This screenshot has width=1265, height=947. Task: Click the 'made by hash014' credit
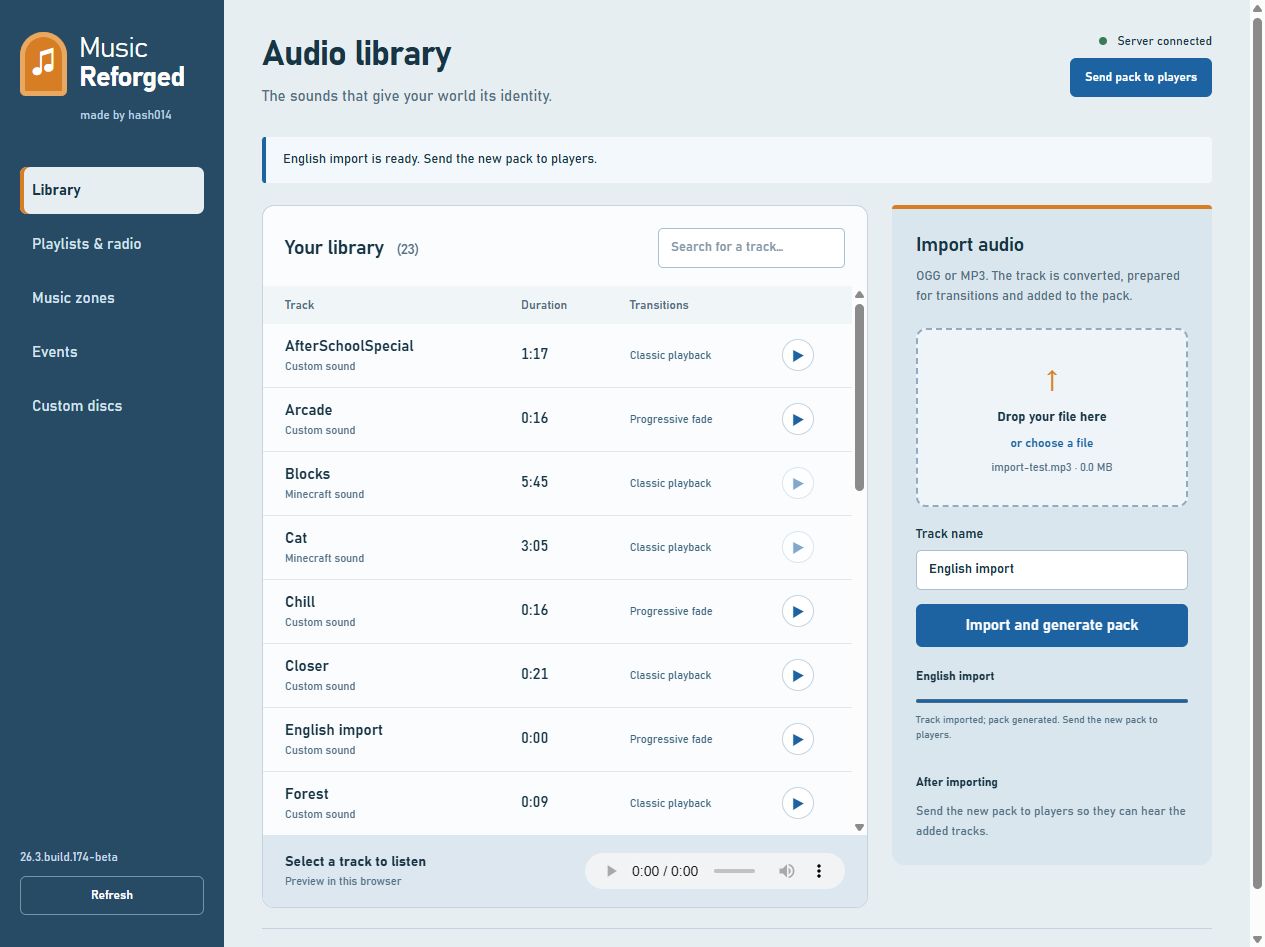(126, 115)
